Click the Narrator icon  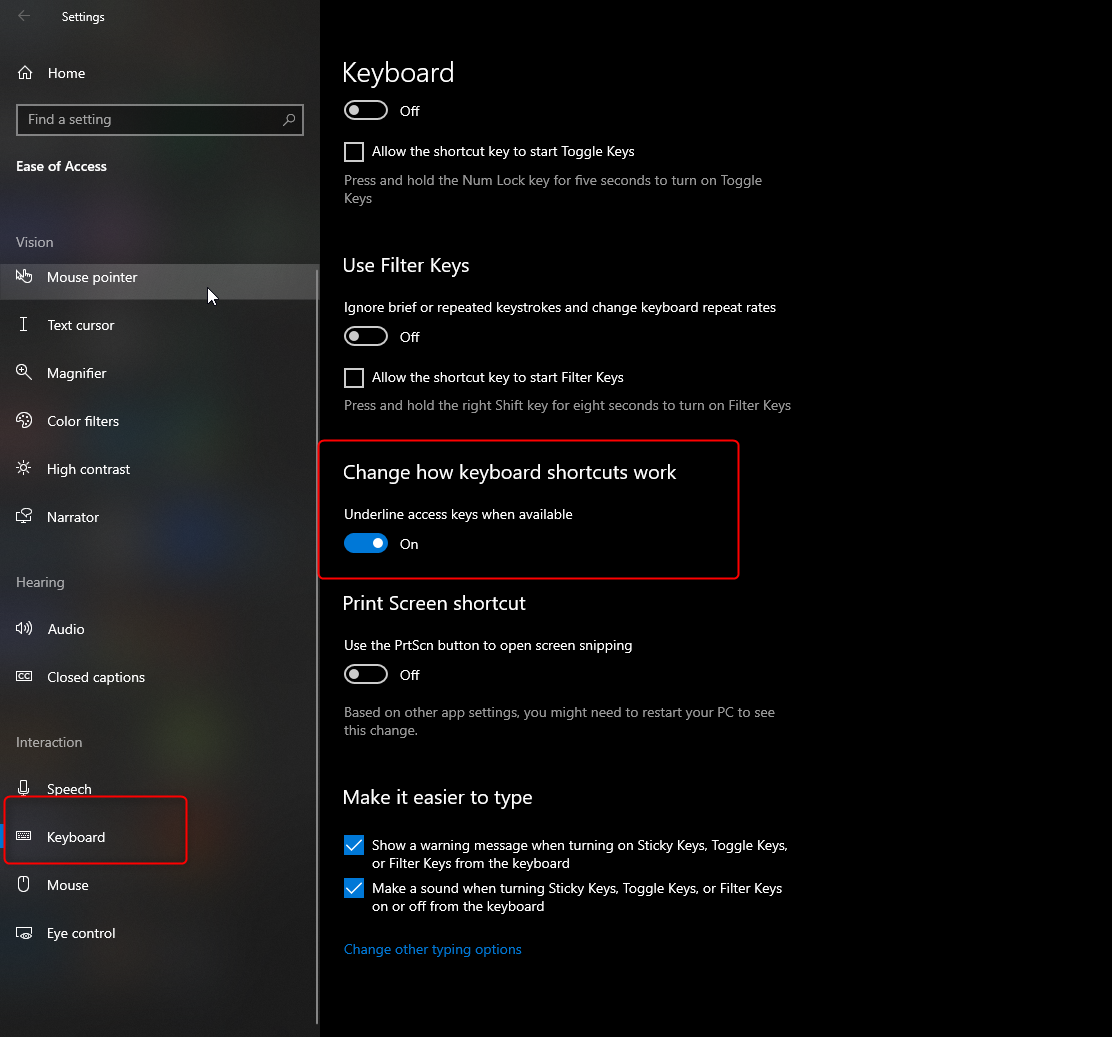point(24,516)
